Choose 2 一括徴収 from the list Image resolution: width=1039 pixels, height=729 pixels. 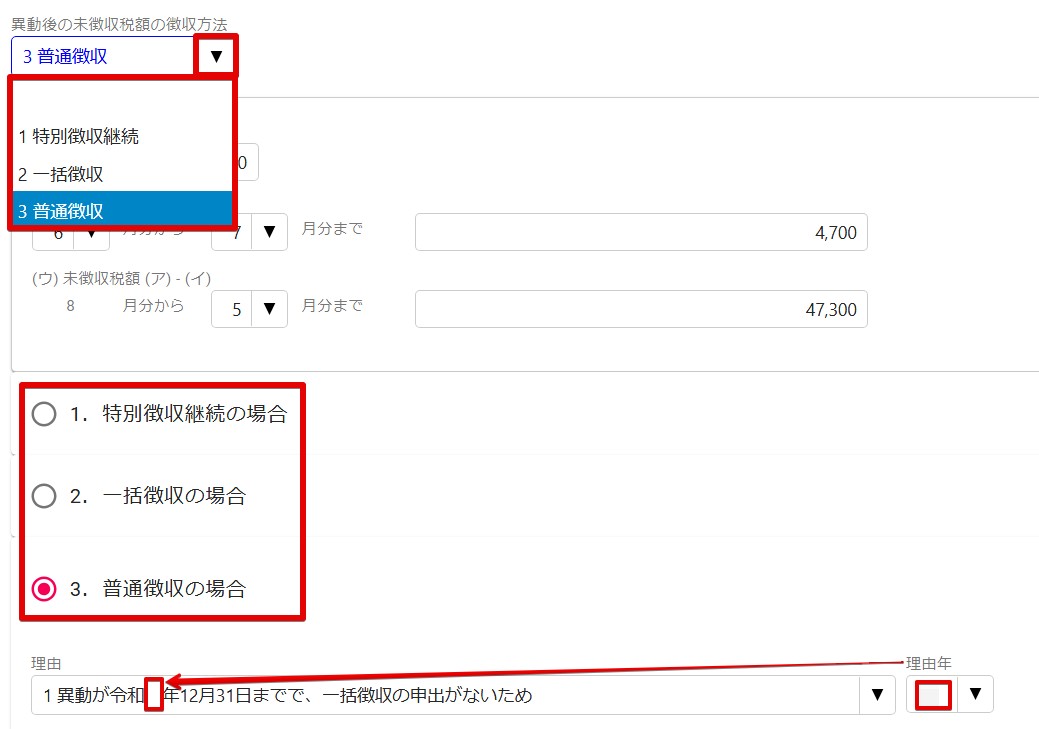[x=123, y=174]
